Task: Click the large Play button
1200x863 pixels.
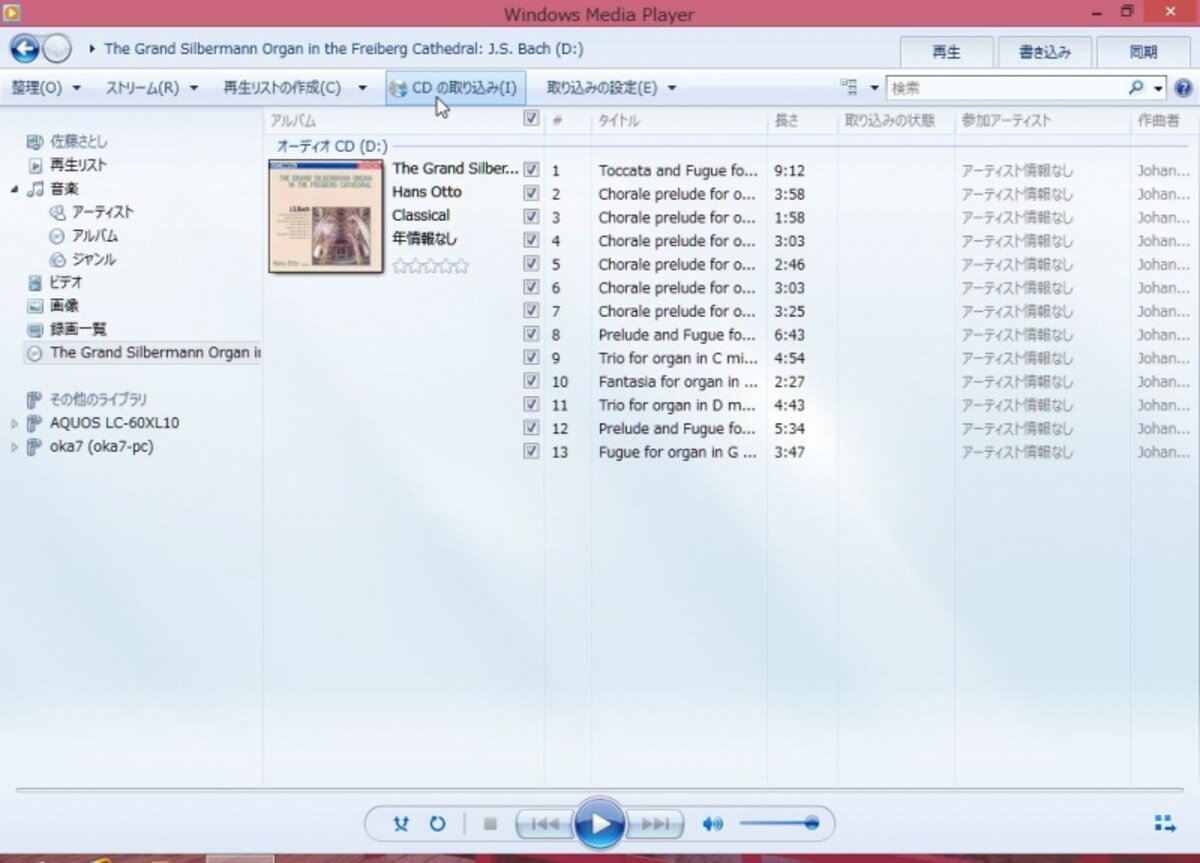Action: coord(600,824)
